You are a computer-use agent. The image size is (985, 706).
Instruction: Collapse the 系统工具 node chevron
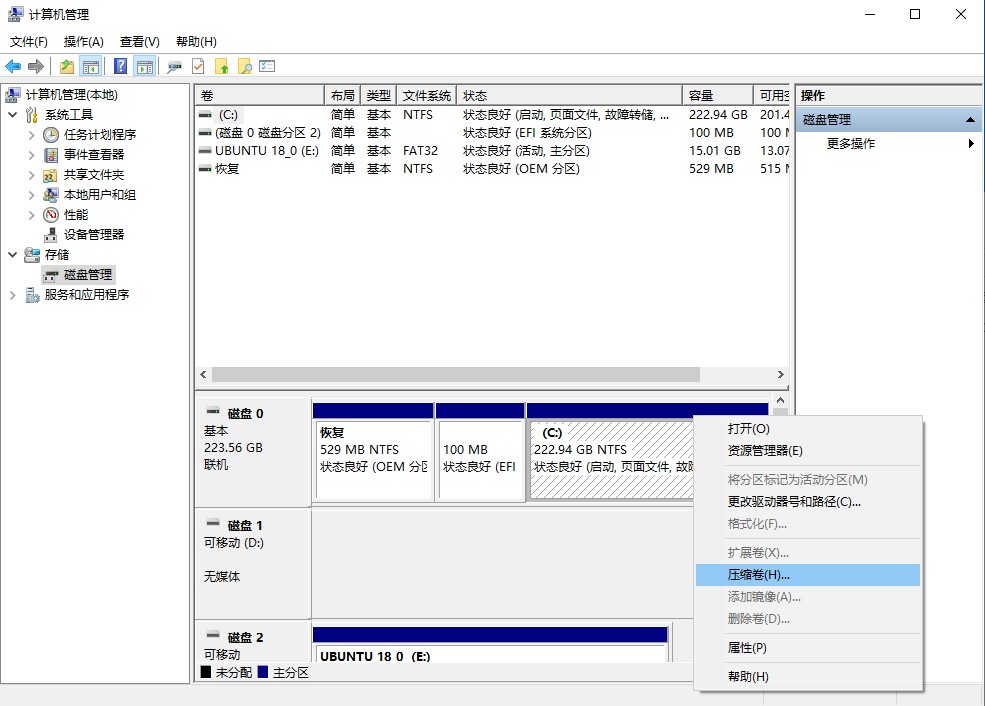click(13, 115)
